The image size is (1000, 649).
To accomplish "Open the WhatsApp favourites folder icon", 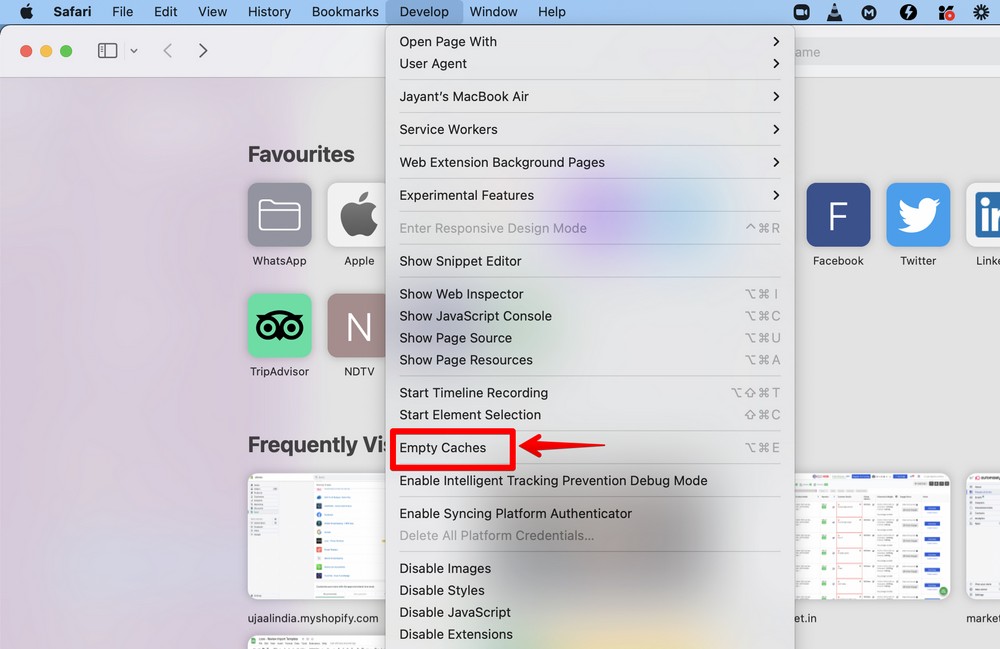I will 279,215.
